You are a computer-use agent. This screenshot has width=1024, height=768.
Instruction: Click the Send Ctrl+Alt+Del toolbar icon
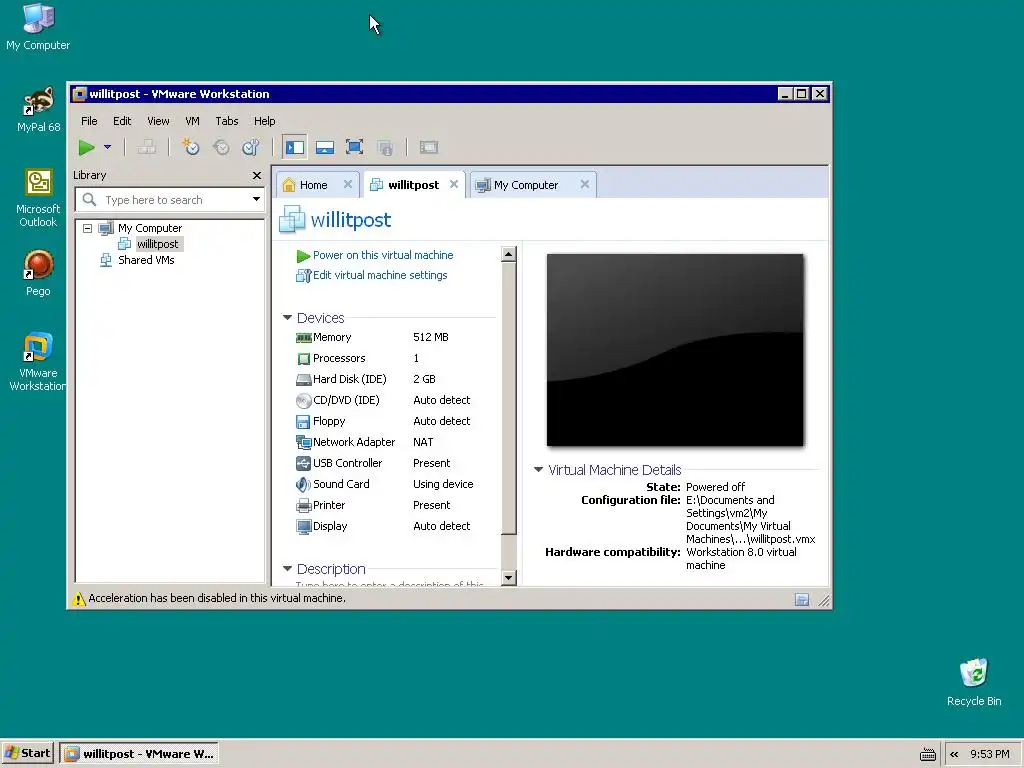coord(146,148)
